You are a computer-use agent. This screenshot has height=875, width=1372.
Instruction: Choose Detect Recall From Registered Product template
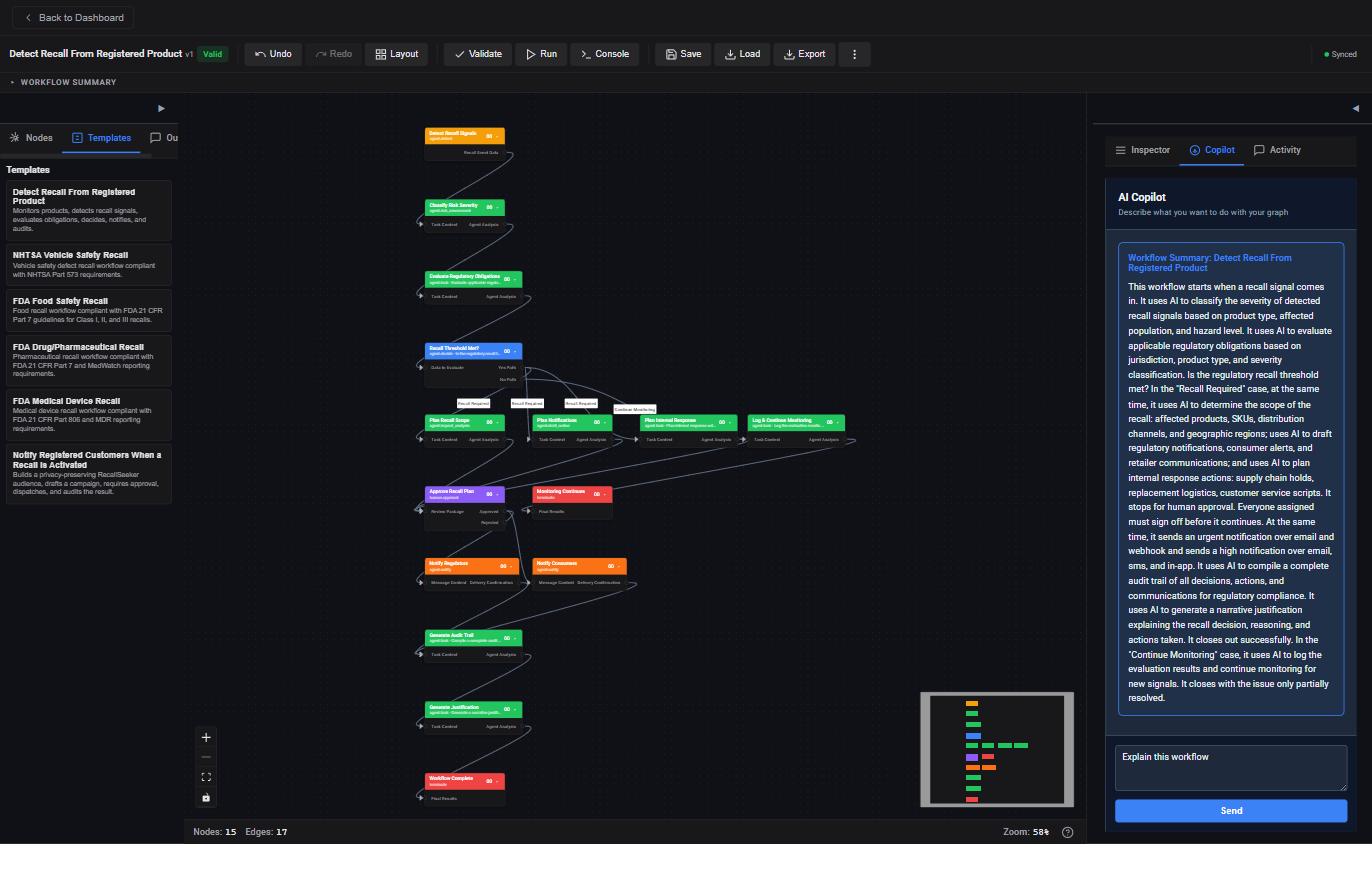[89, 209]
